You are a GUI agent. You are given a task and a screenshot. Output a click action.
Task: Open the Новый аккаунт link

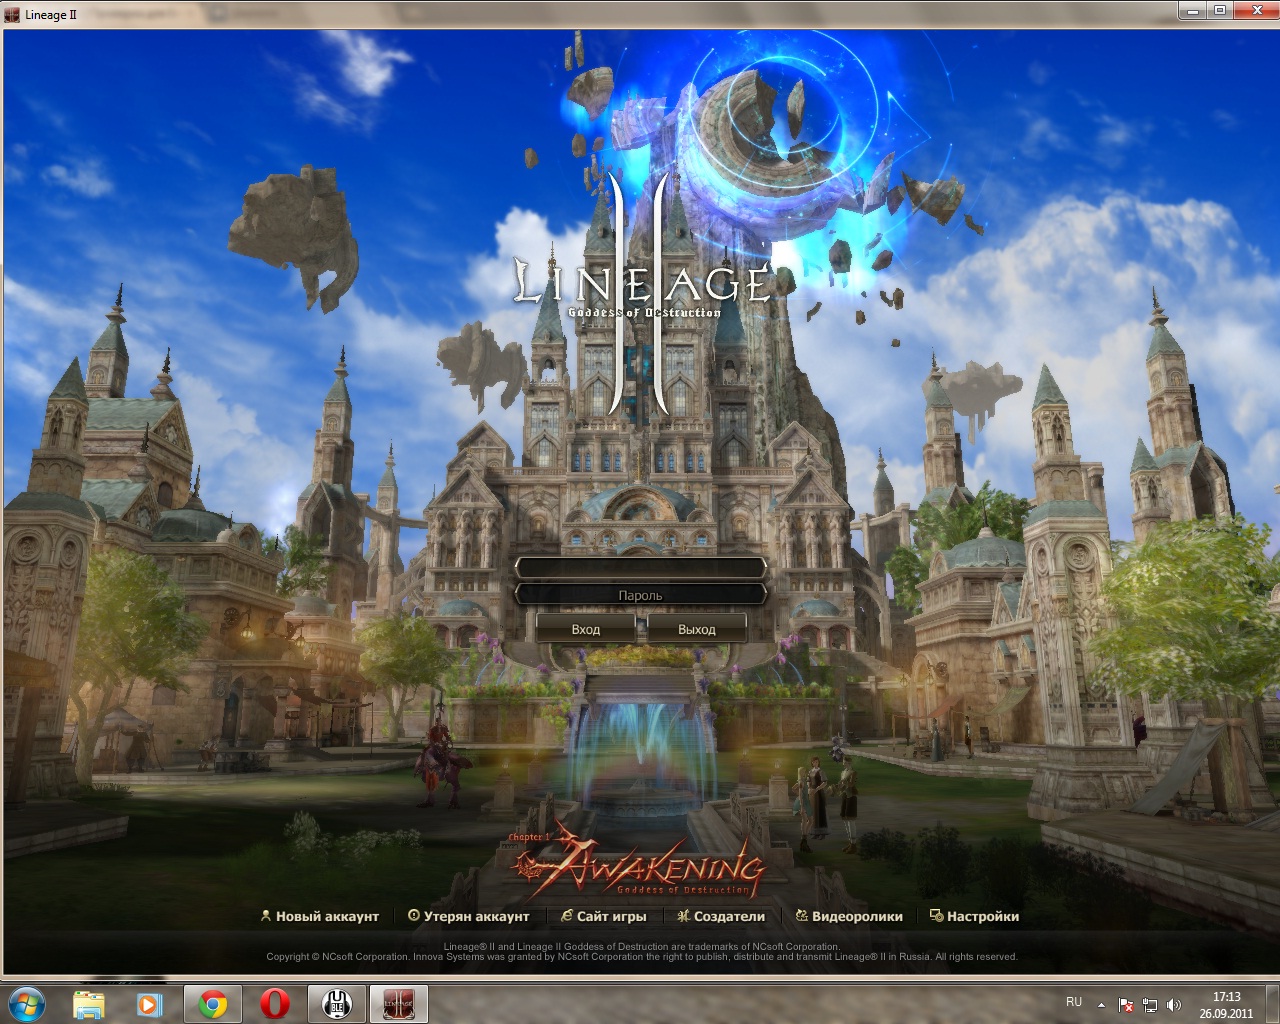(x=320, y=916)
